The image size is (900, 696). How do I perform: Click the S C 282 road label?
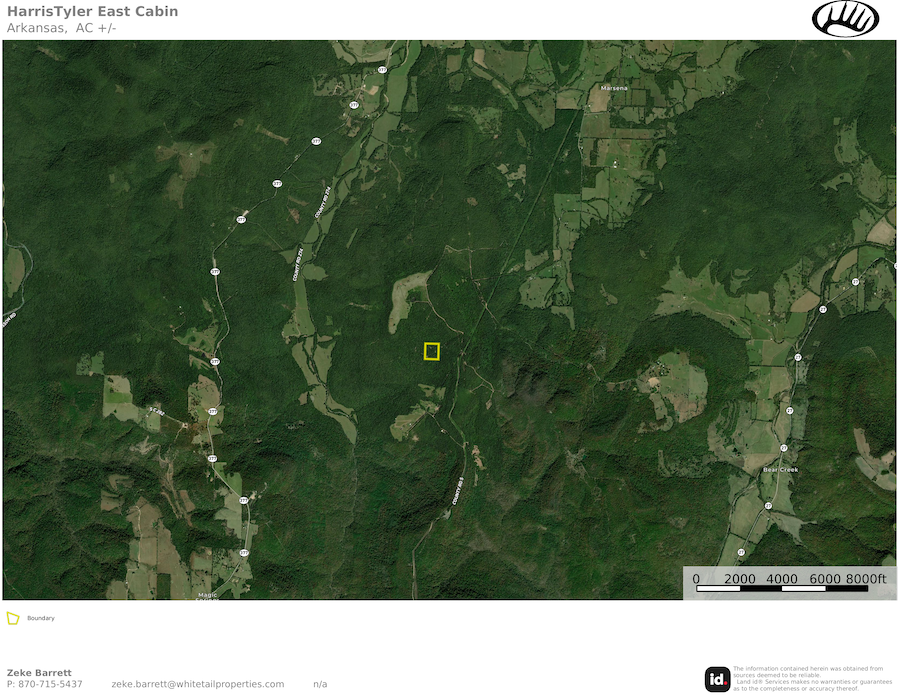pyautogui.click(x=157, y=410)
